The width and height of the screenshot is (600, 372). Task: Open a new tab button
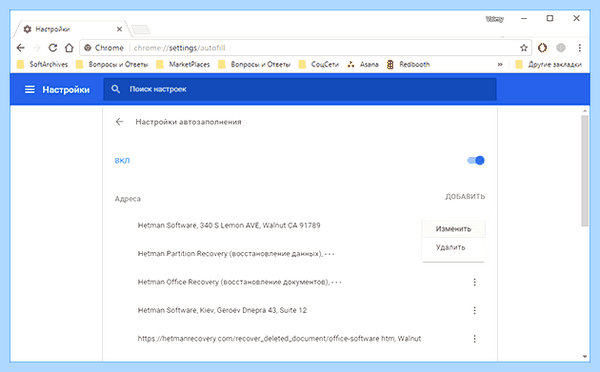click(140, 29)
